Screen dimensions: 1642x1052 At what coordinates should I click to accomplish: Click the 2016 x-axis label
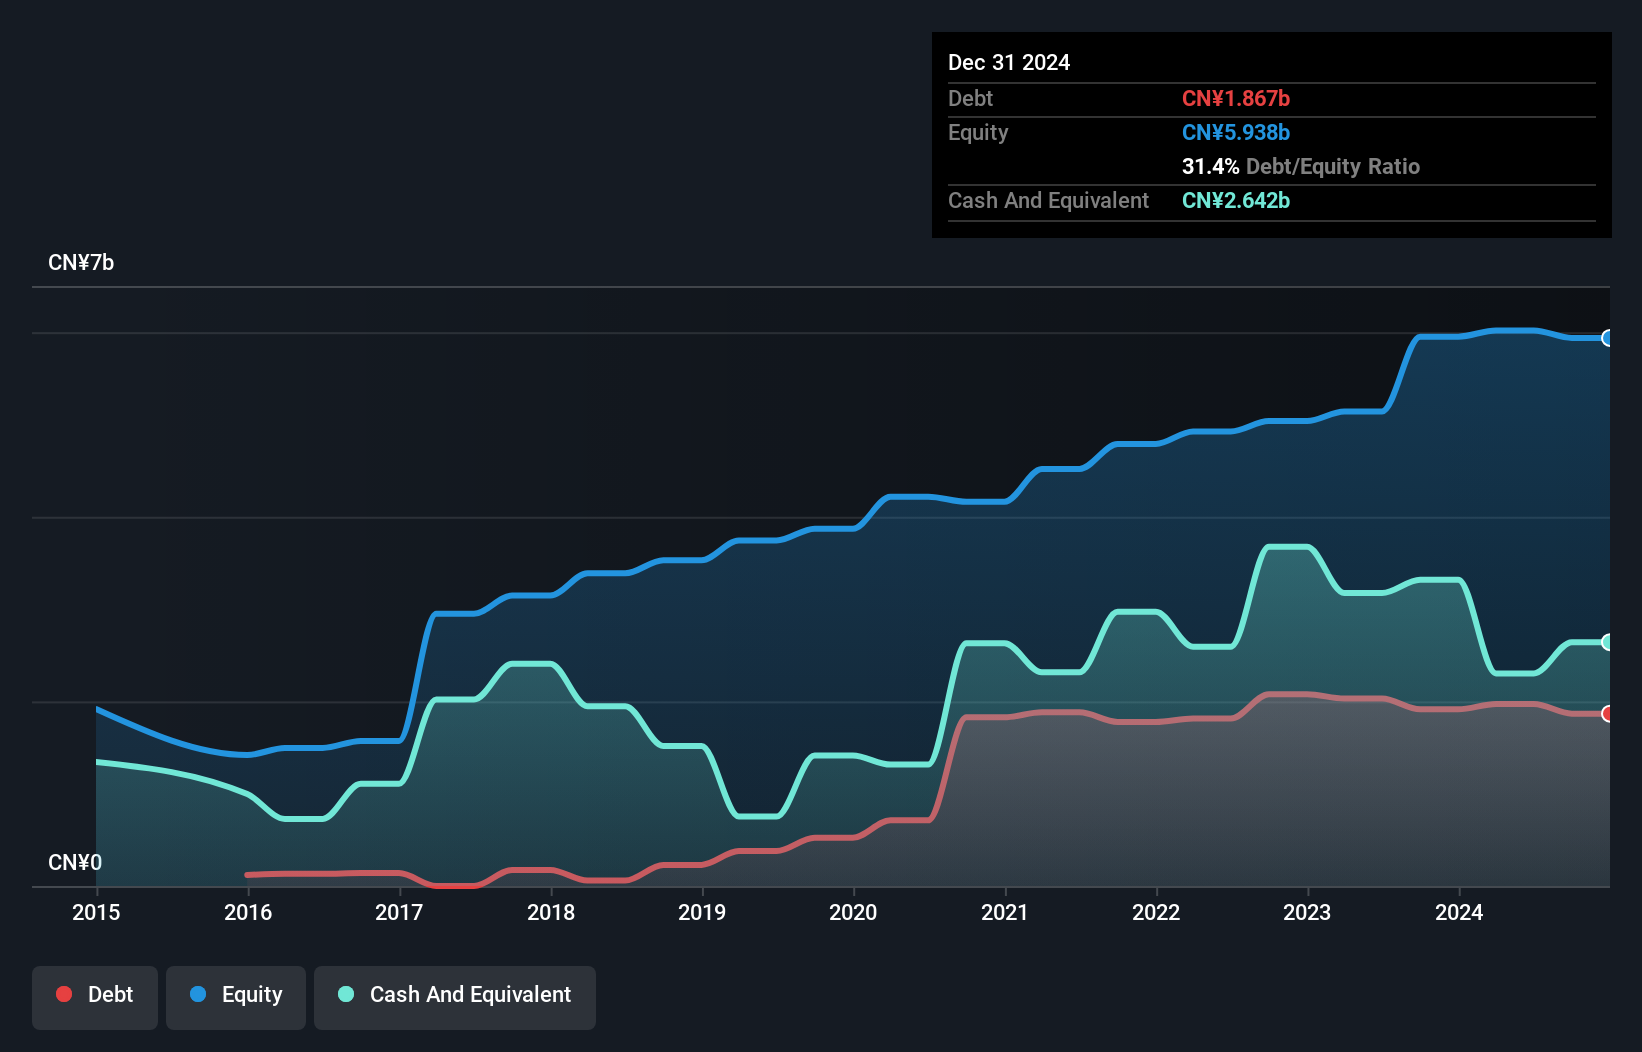[248, 912]
